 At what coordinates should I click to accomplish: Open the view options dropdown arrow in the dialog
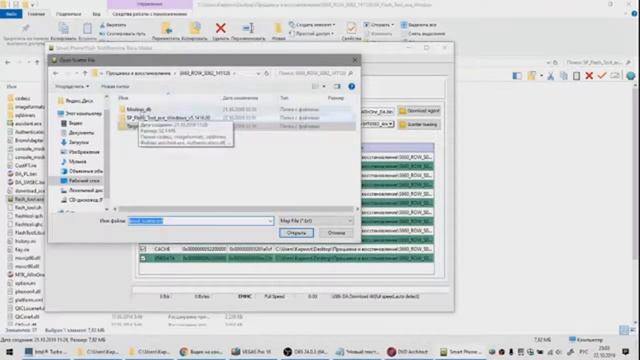[x=324, y=87]
